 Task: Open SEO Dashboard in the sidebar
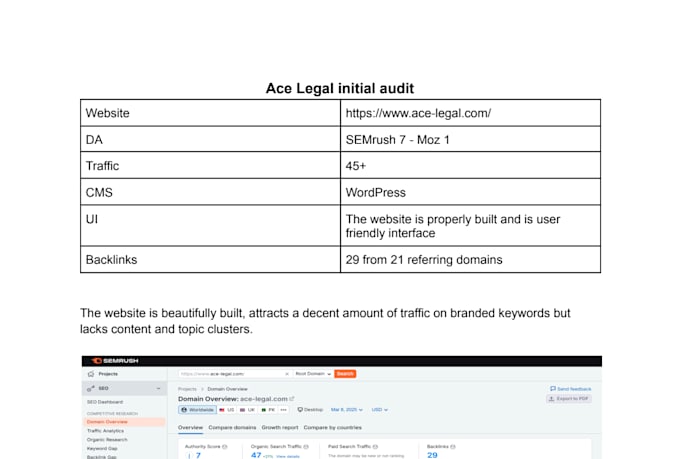pyautogui.click(x=105, y=402)
